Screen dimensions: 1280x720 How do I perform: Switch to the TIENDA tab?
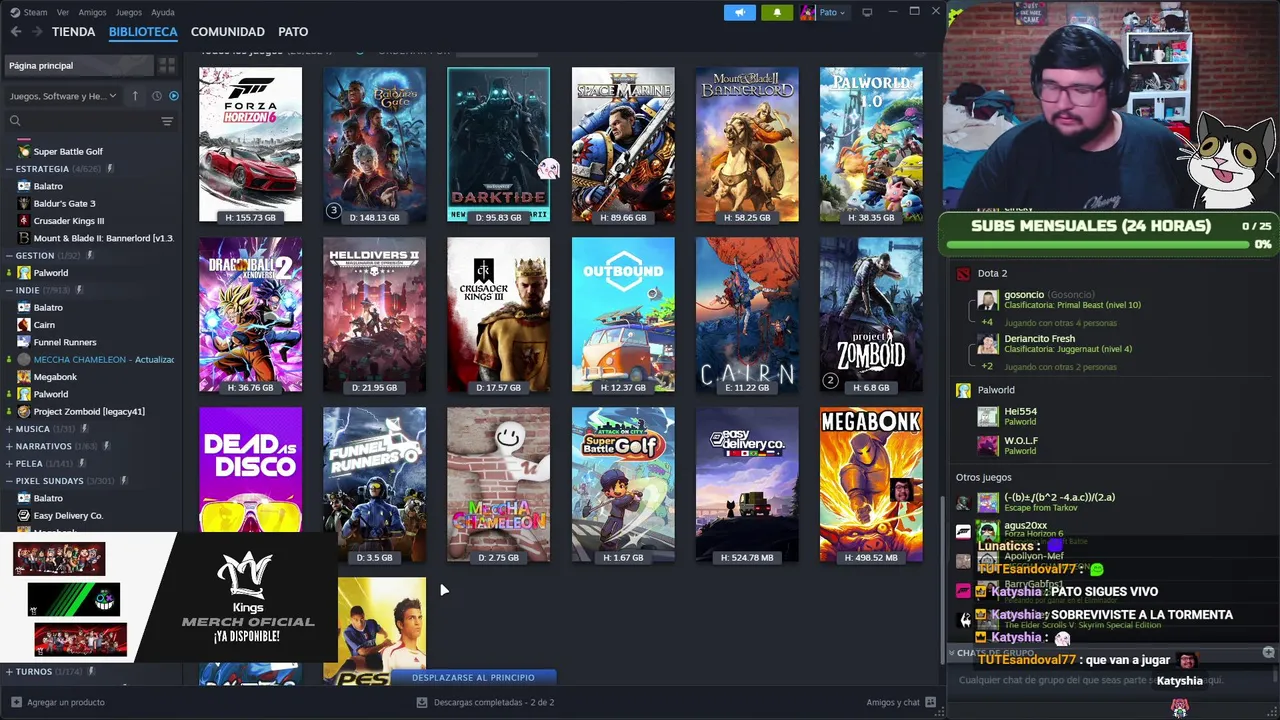[74, 32]
